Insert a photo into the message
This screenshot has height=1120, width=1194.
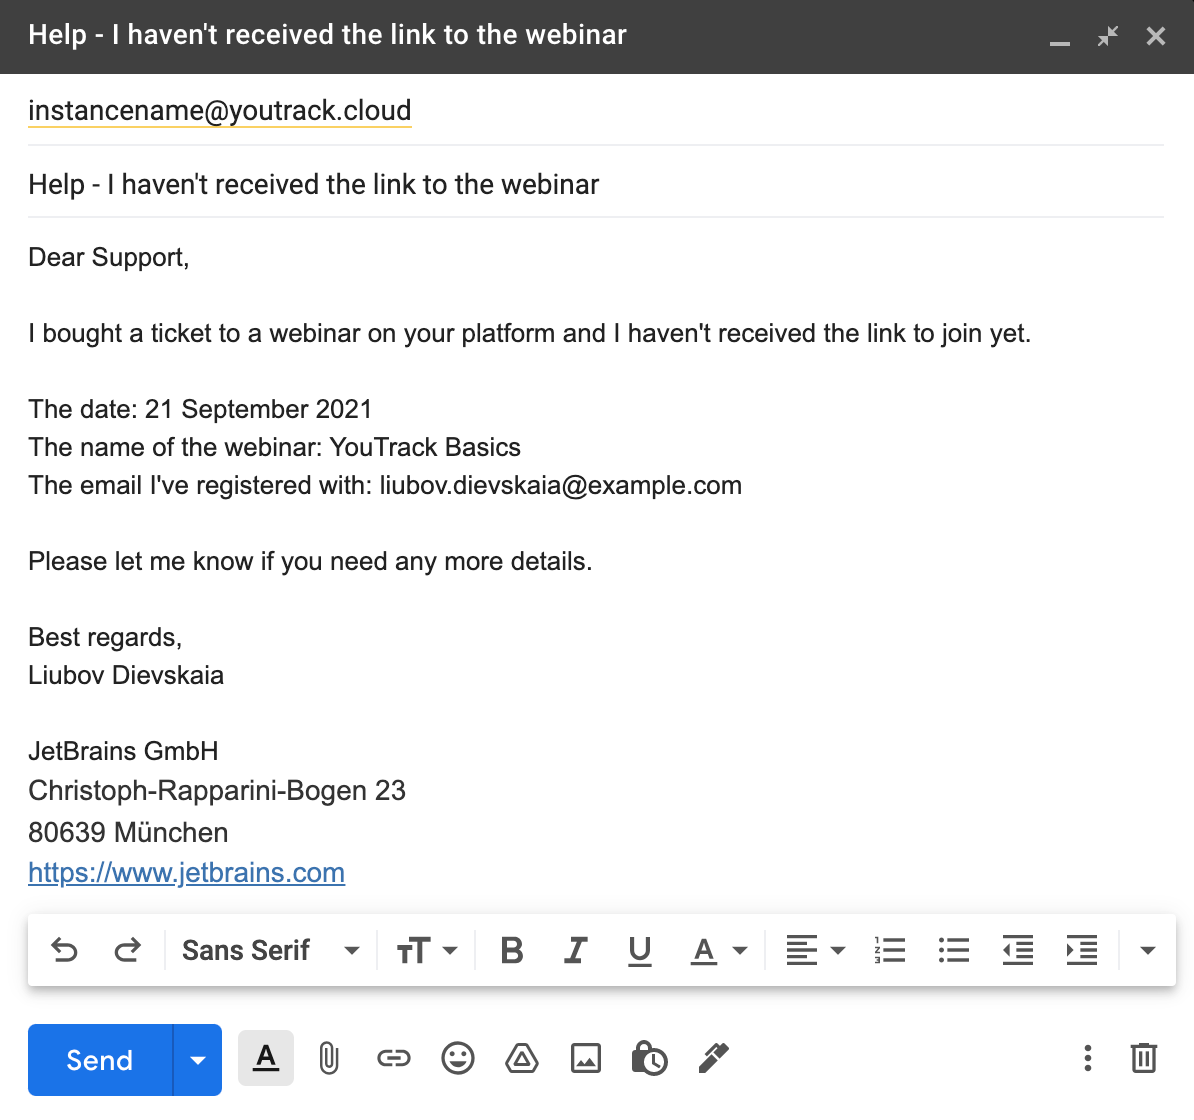(586, 1058)
